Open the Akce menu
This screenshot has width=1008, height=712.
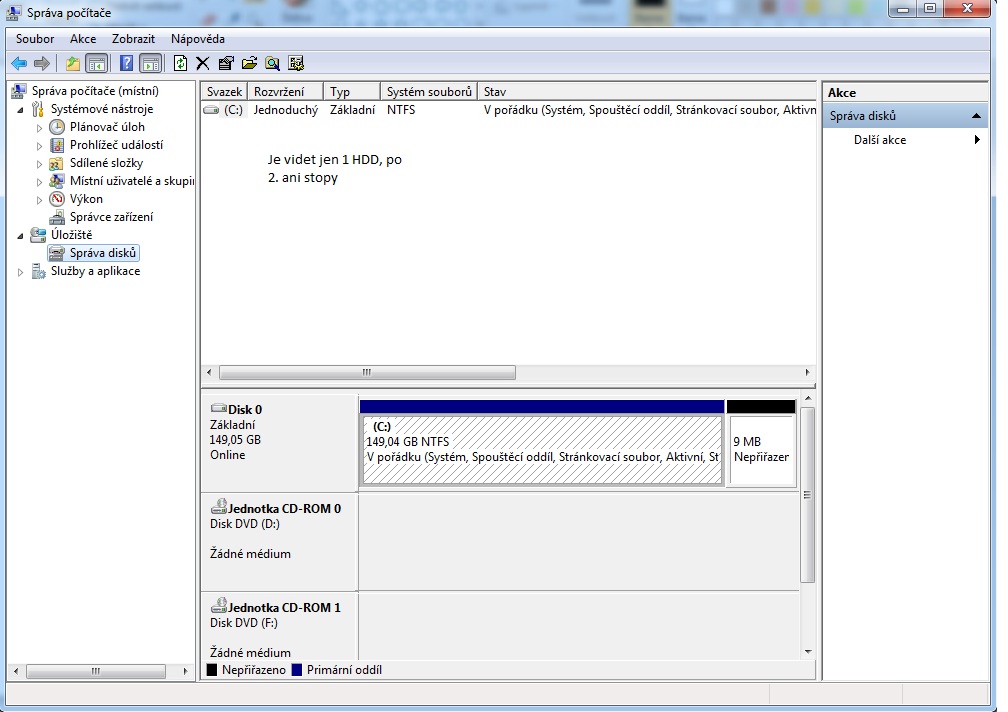83,39
